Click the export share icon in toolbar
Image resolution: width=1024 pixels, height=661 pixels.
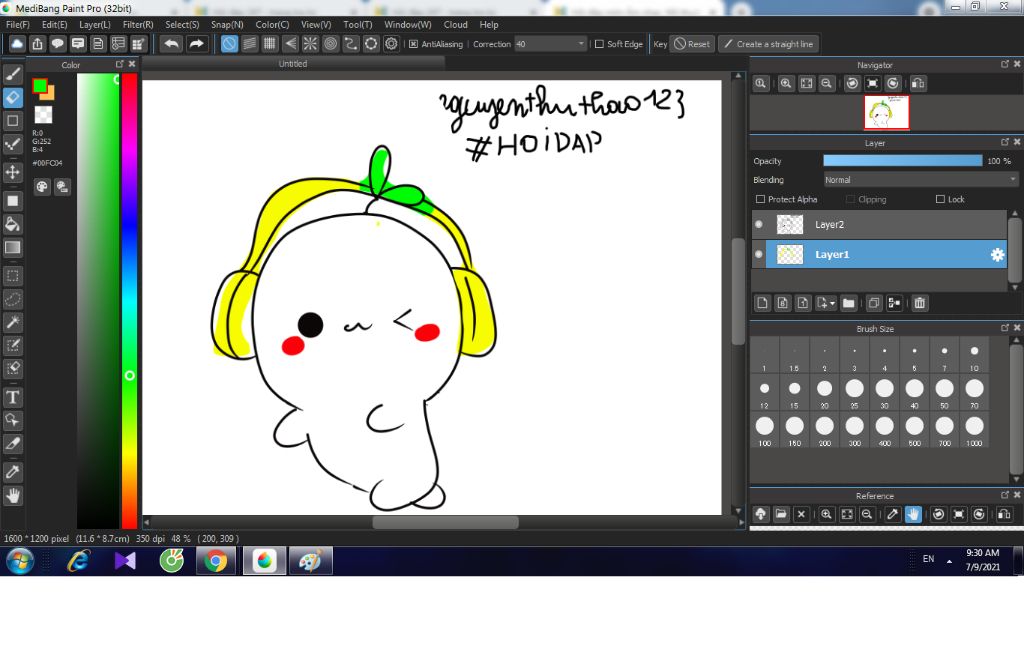[x=37, y=44]
